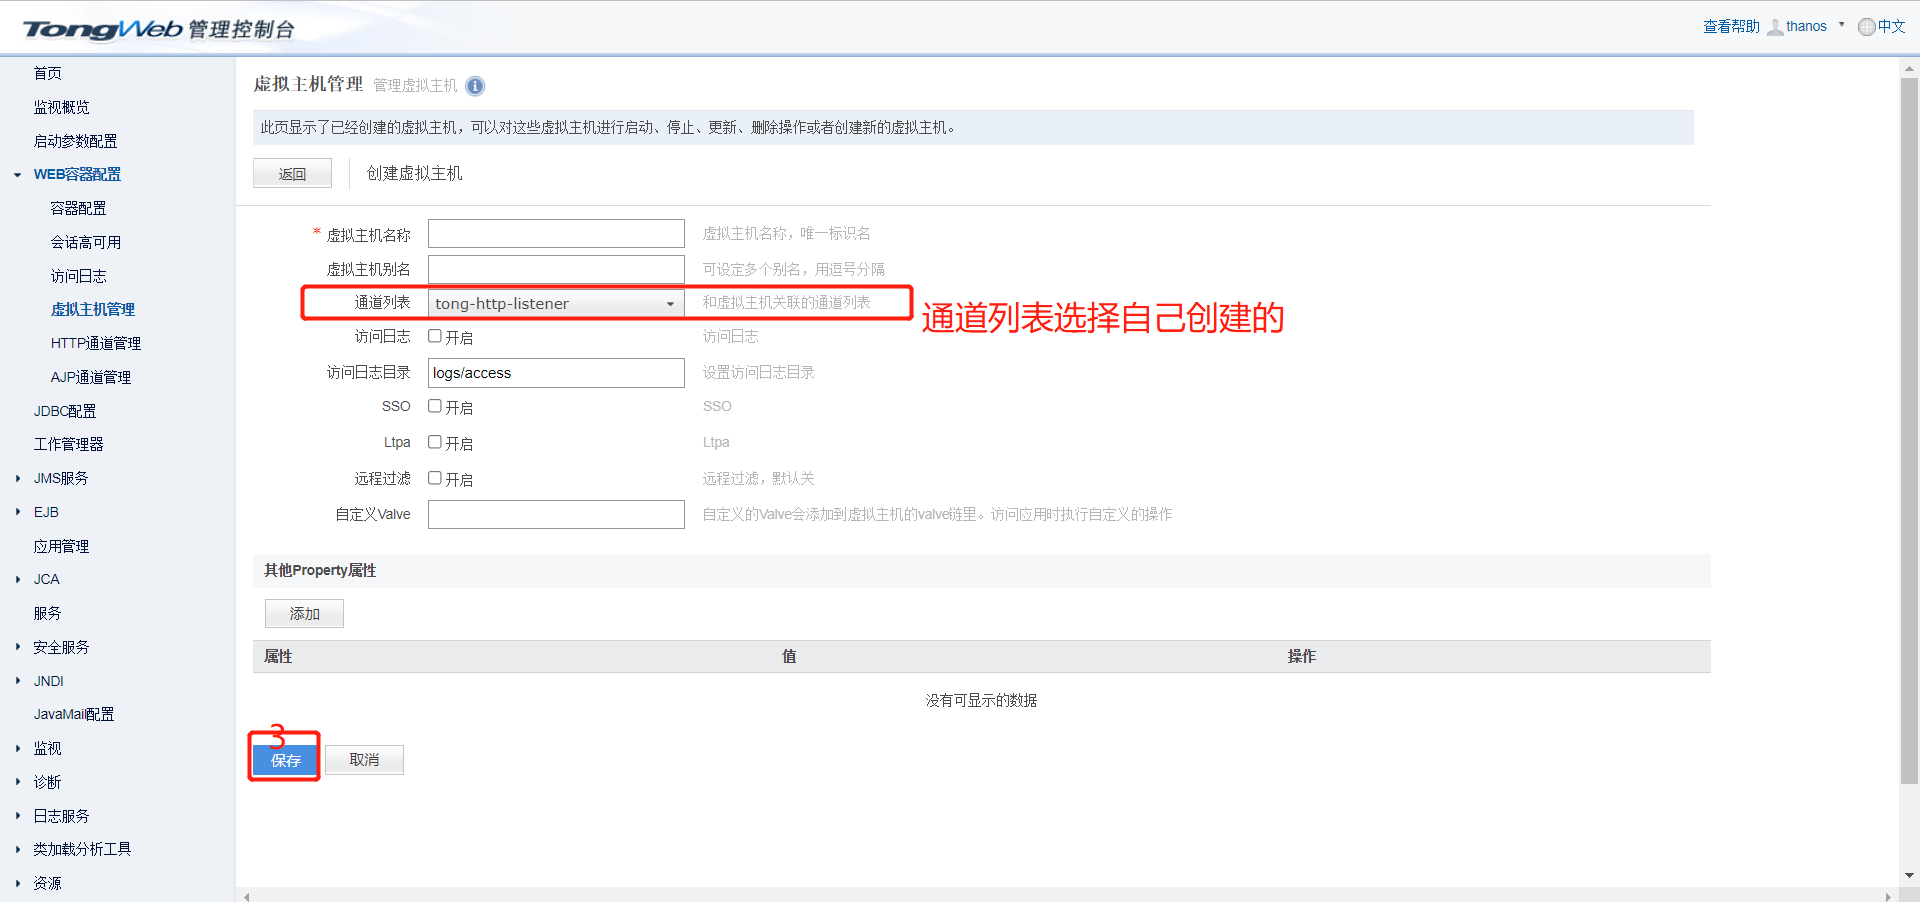
Task: Enable the 访问日志 开启 checkbox
Action: click(434, 337)
